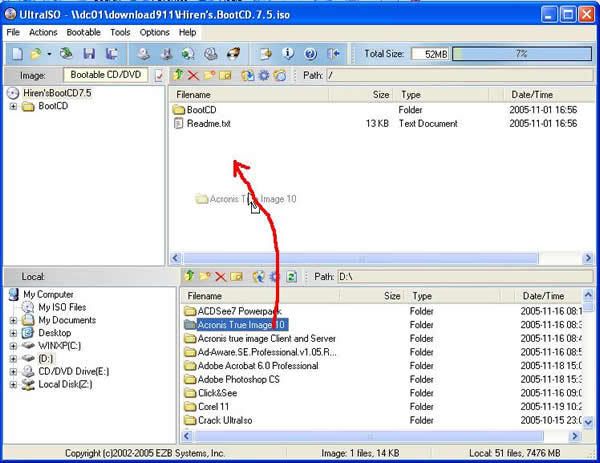This screenshot has height=463, width=600.
Task: Expand the My Documents tree node
Action: click(x=13, y=320)
